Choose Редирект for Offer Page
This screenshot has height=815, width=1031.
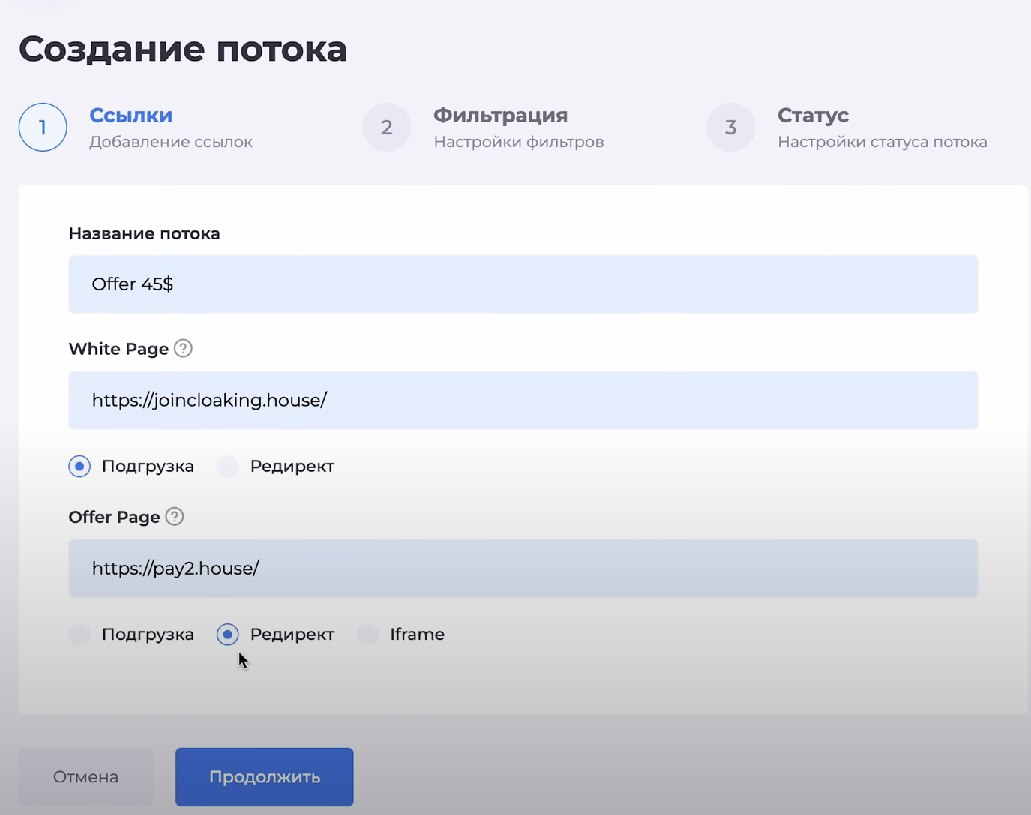click(x=228, y=634)
